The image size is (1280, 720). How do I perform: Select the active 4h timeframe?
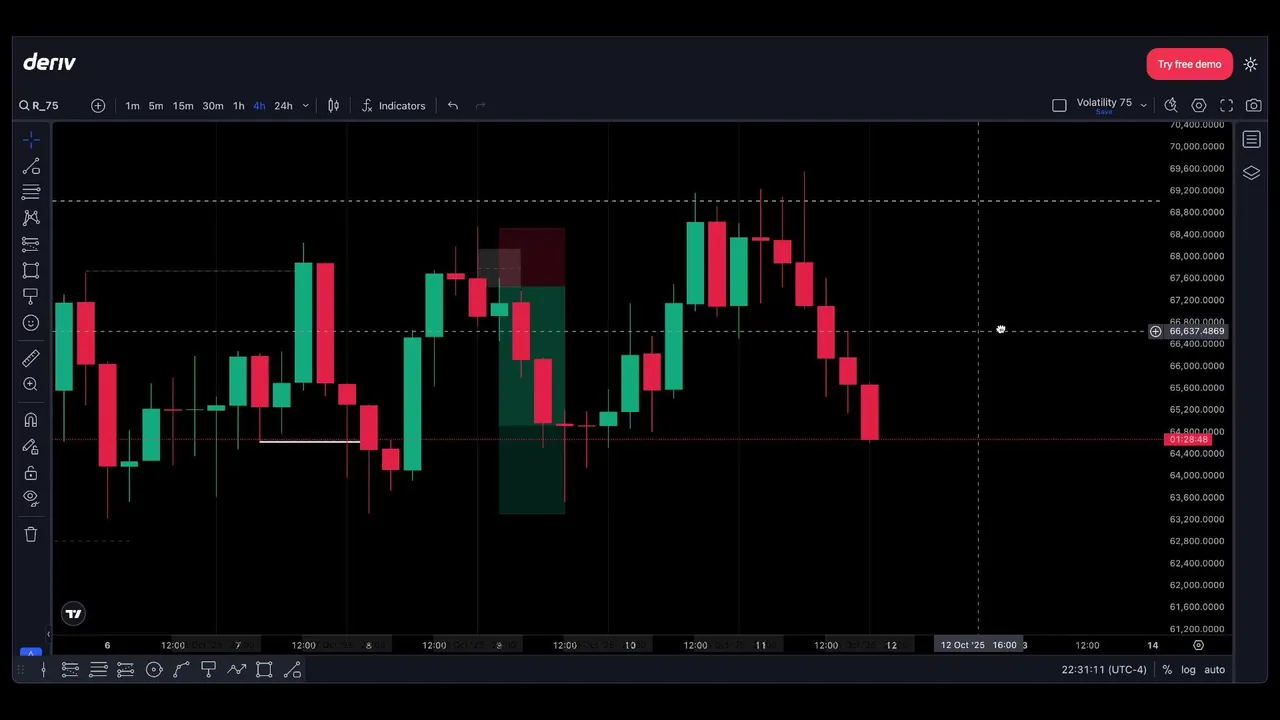coord(259,106)
